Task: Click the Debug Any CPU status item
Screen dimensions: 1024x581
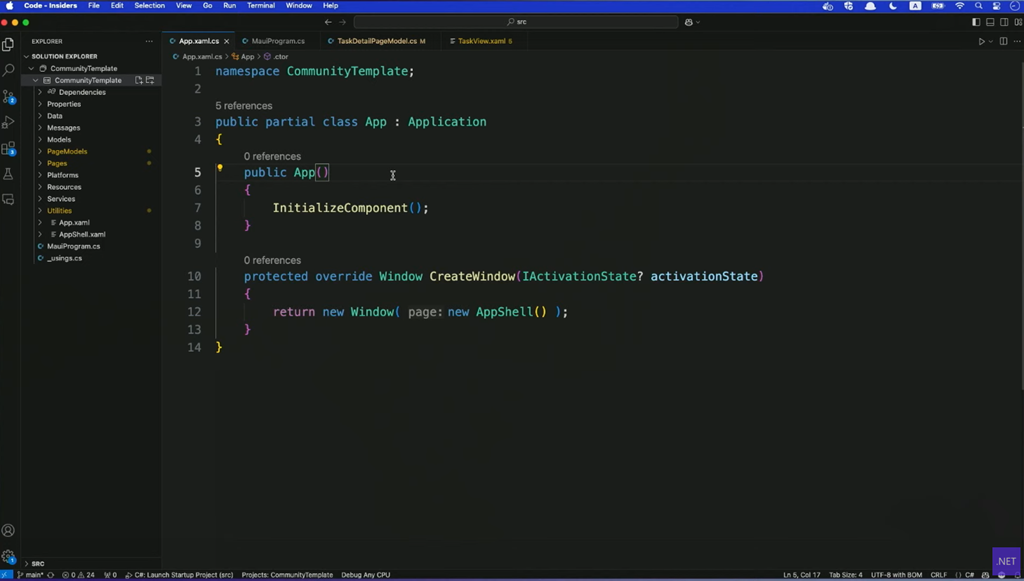Action: pos(366,575)
